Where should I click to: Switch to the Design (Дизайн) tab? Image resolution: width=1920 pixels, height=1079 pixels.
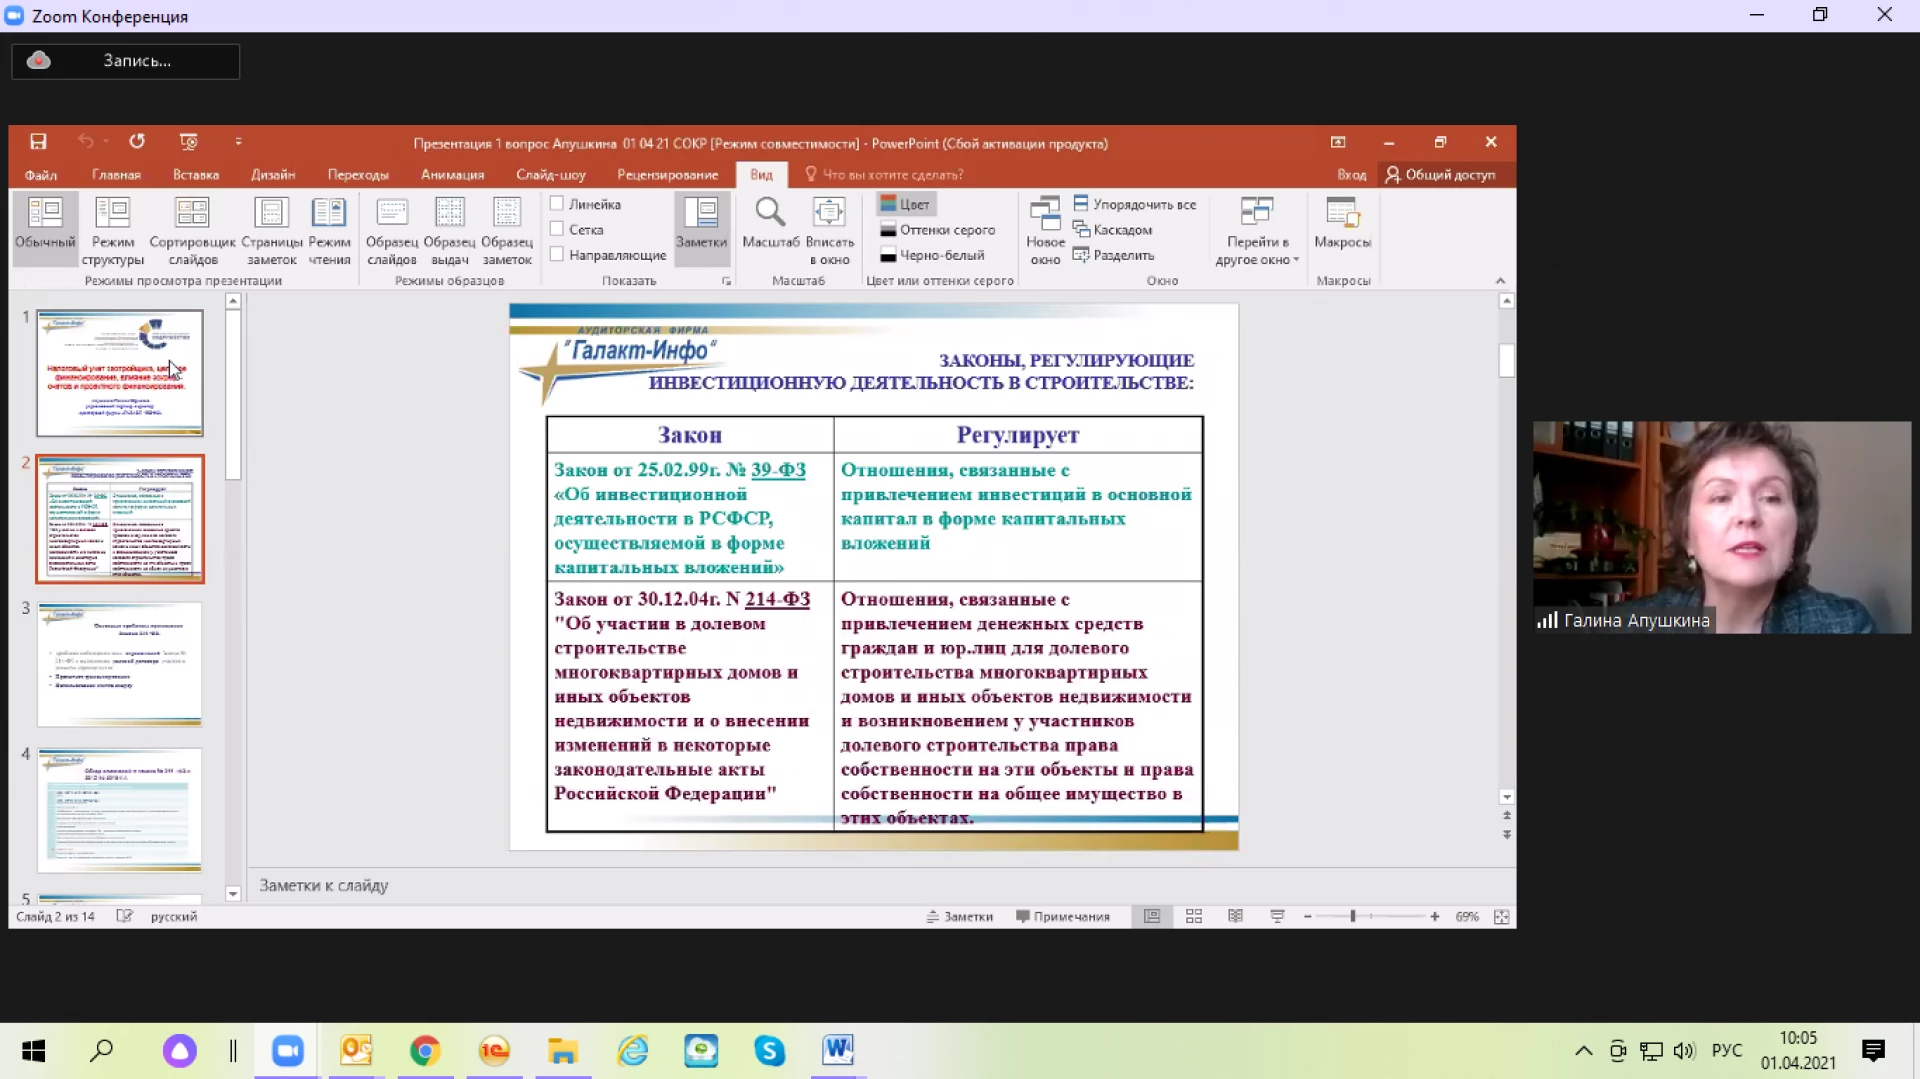pos(272,175)
